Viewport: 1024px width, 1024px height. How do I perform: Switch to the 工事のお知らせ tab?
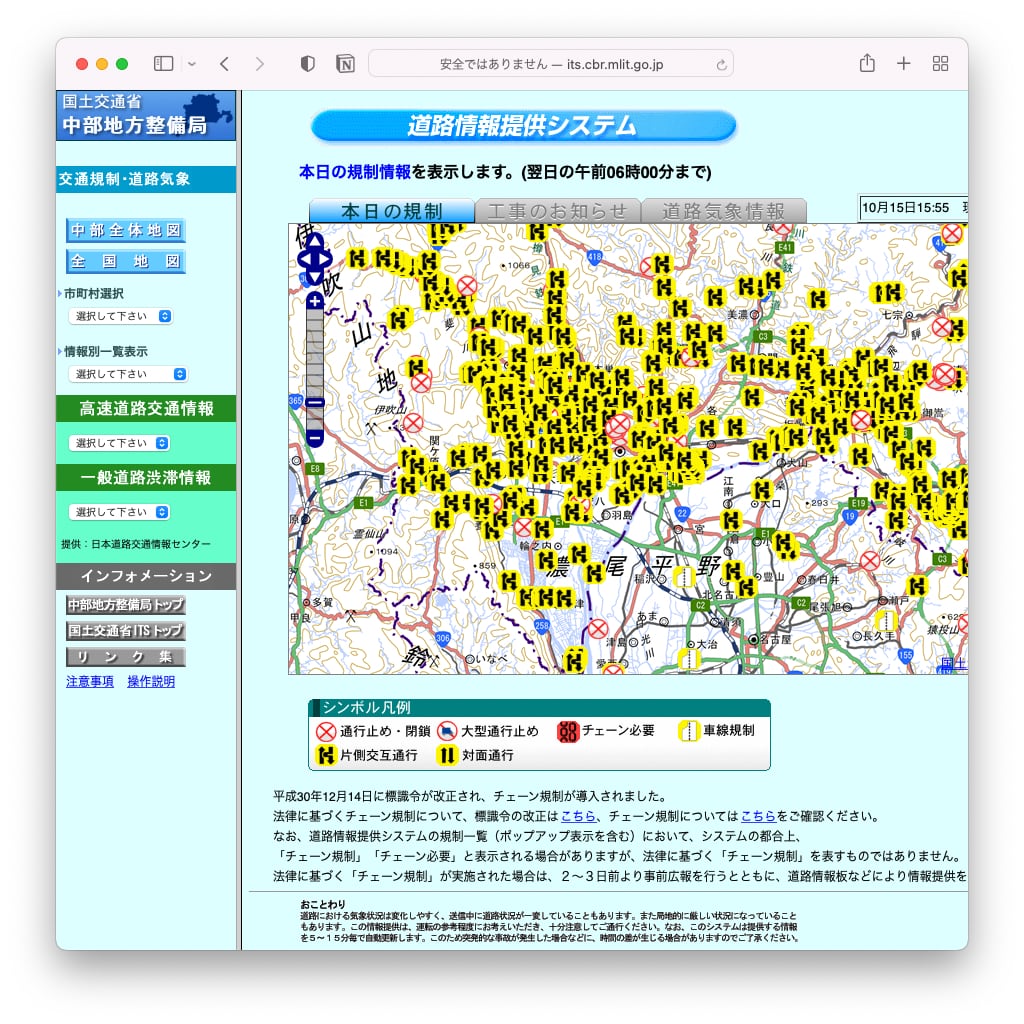click(x=556, y=211)
